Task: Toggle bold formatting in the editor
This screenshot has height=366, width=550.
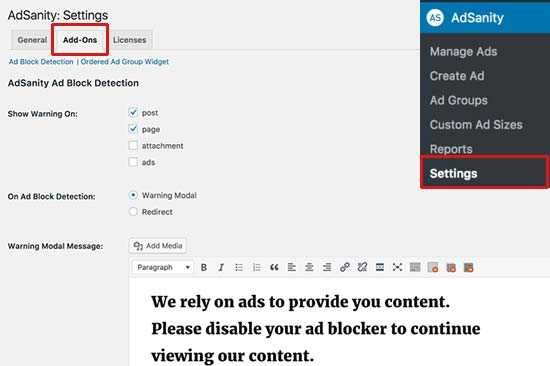Action: [203, 267]
